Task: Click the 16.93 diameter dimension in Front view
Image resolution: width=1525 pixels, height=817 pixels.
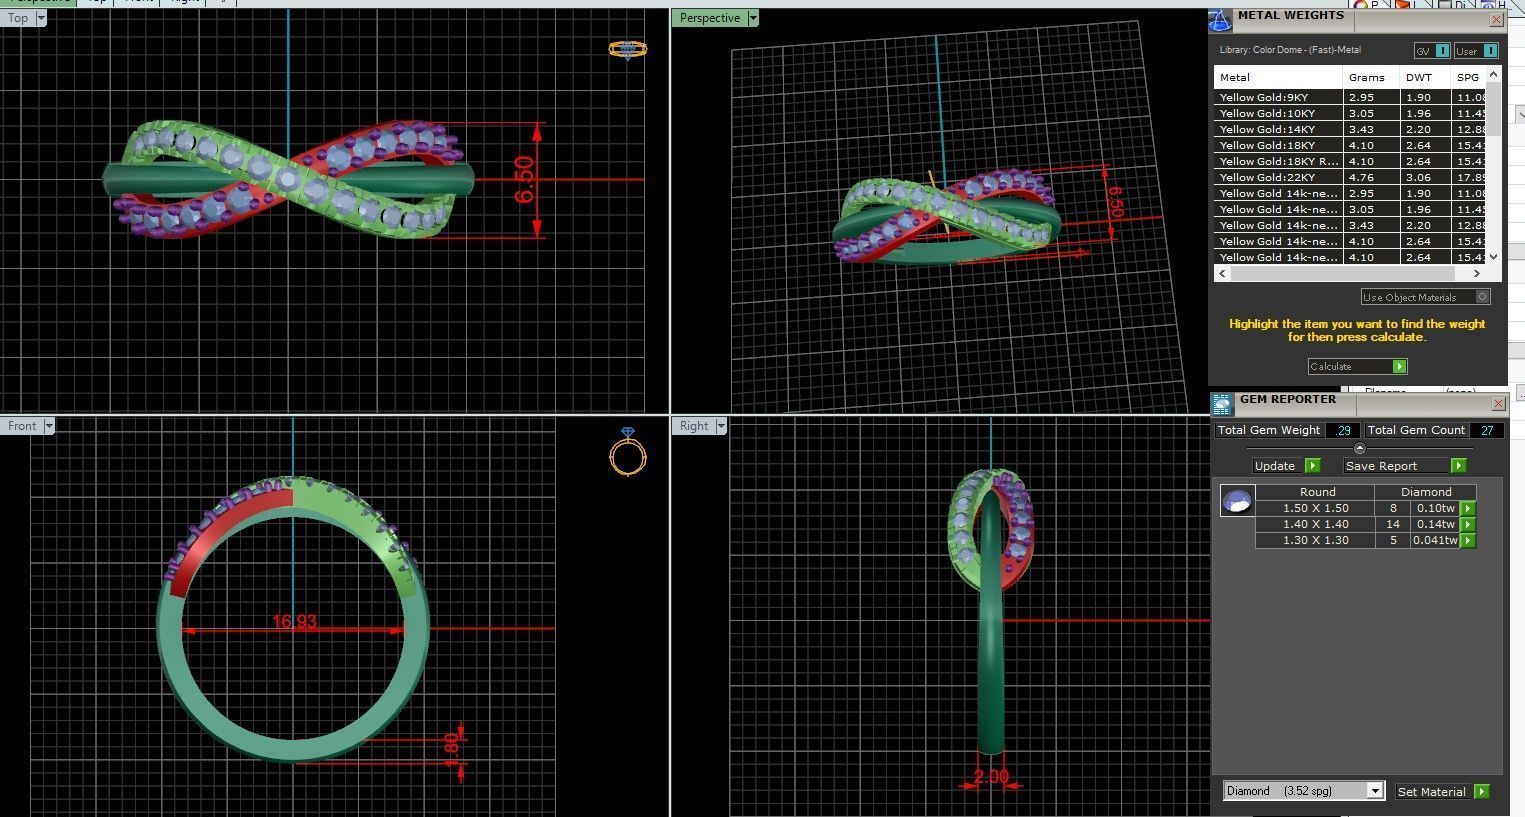Action: click(294, 622)
